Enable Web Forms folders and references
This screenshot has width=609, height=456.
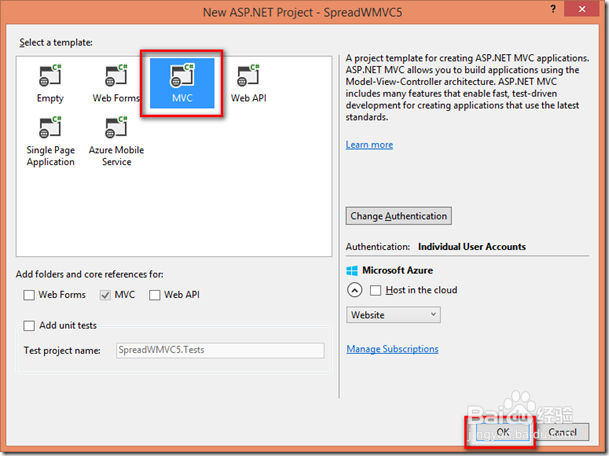[29, 295]
